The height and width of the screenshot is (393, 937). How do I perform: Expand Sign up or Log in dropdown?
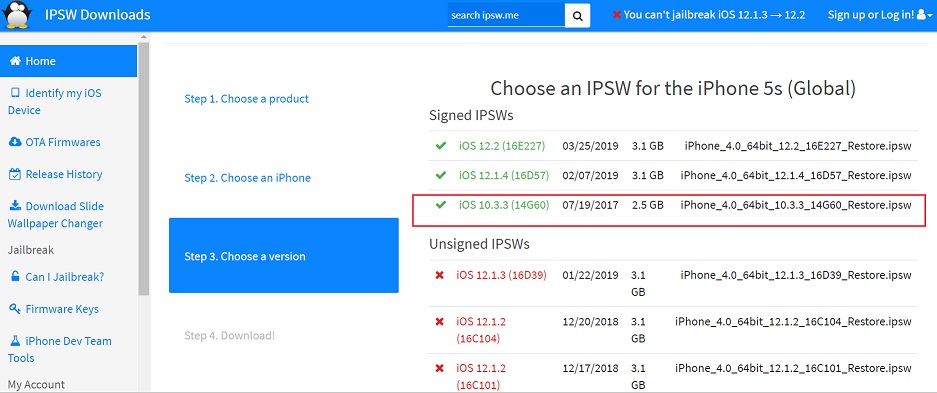click(x=881, y=15)
